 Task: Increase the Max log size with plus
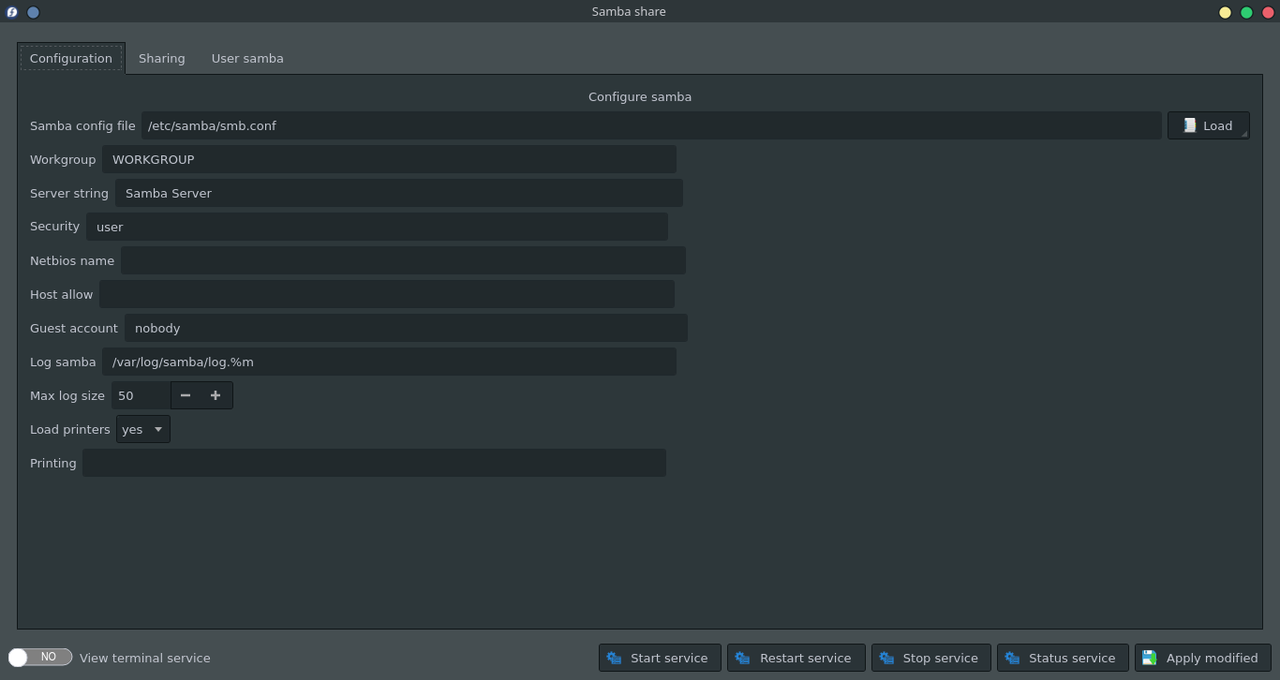(x=216, y=395)
